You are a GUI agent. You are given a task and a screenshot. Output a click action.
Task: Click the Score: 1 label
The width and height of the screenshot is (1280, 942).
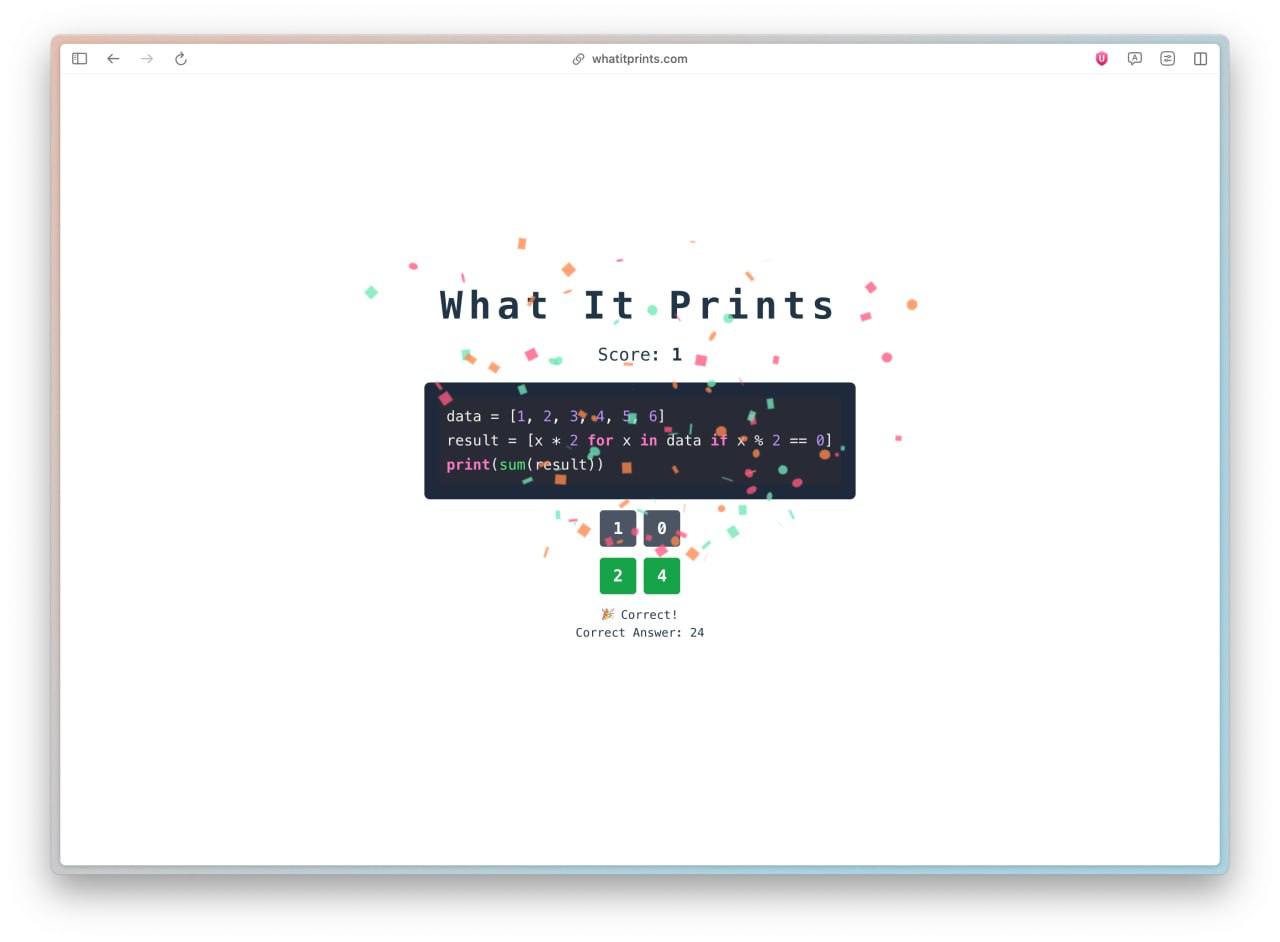[x=640, y=354]
